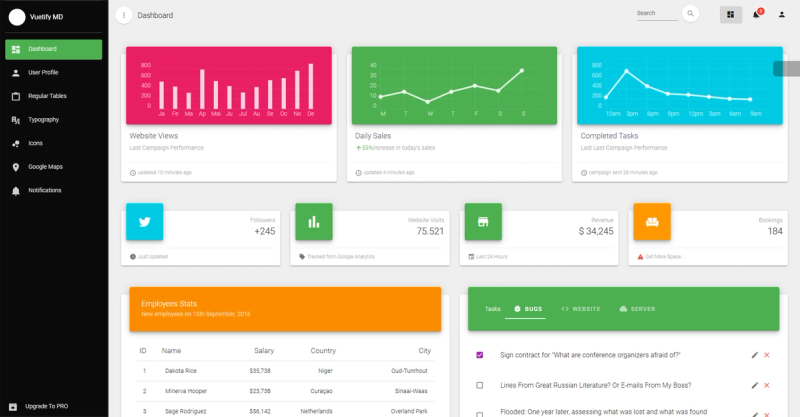
Task: Click the Salary column header
Action: pyautogui.click(x=264, y=351)
